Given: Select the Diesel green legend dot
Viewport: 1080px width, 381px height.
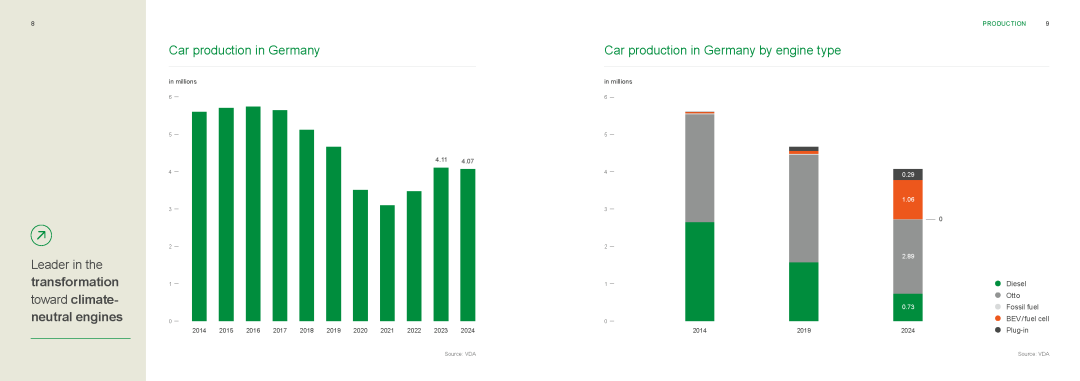Looking at the screenshot, I should click(x=997, y=283).
